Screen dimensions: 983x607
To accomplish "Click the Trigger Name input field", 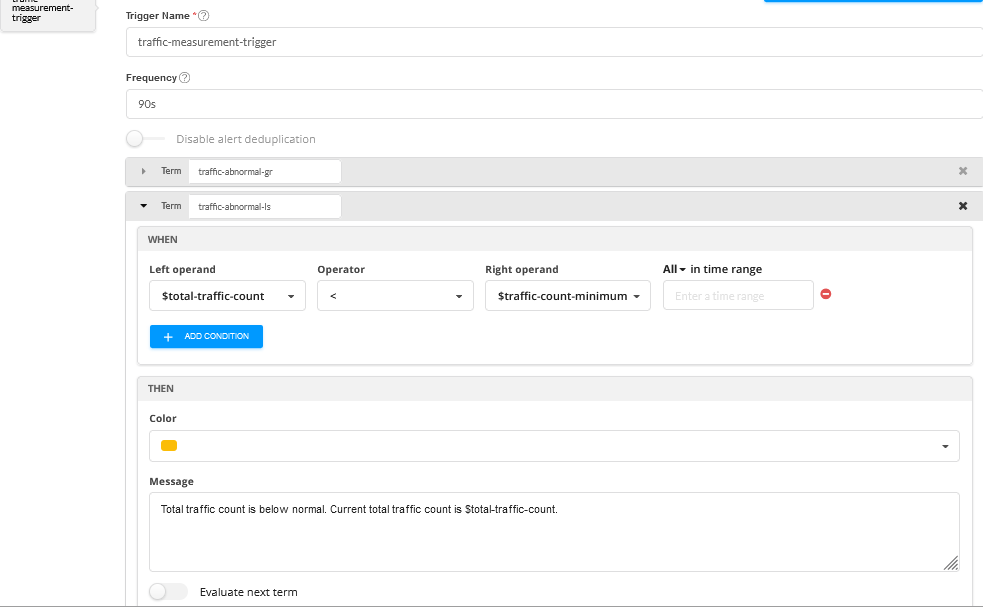I will click(x=554, y=42).
